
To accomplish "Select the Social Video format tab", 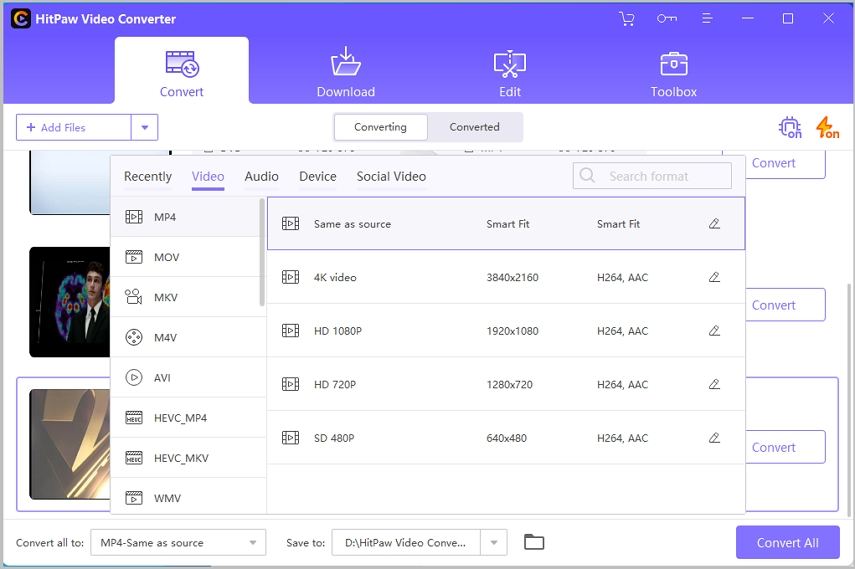I will tap(392, 177).
